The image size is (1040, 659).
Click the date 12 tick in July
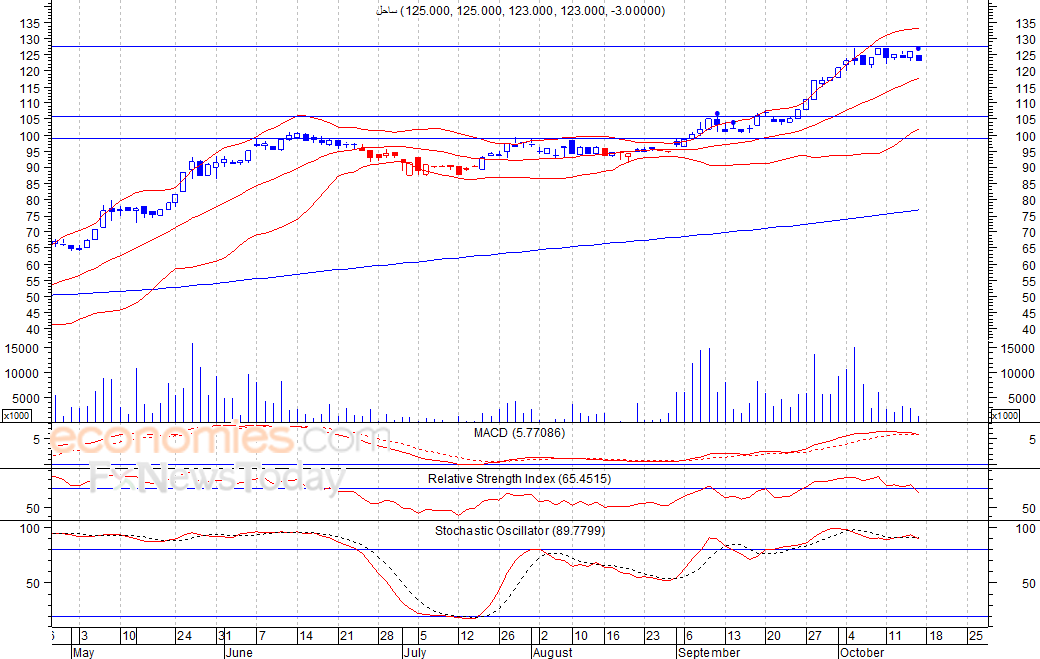pos(467,636)
